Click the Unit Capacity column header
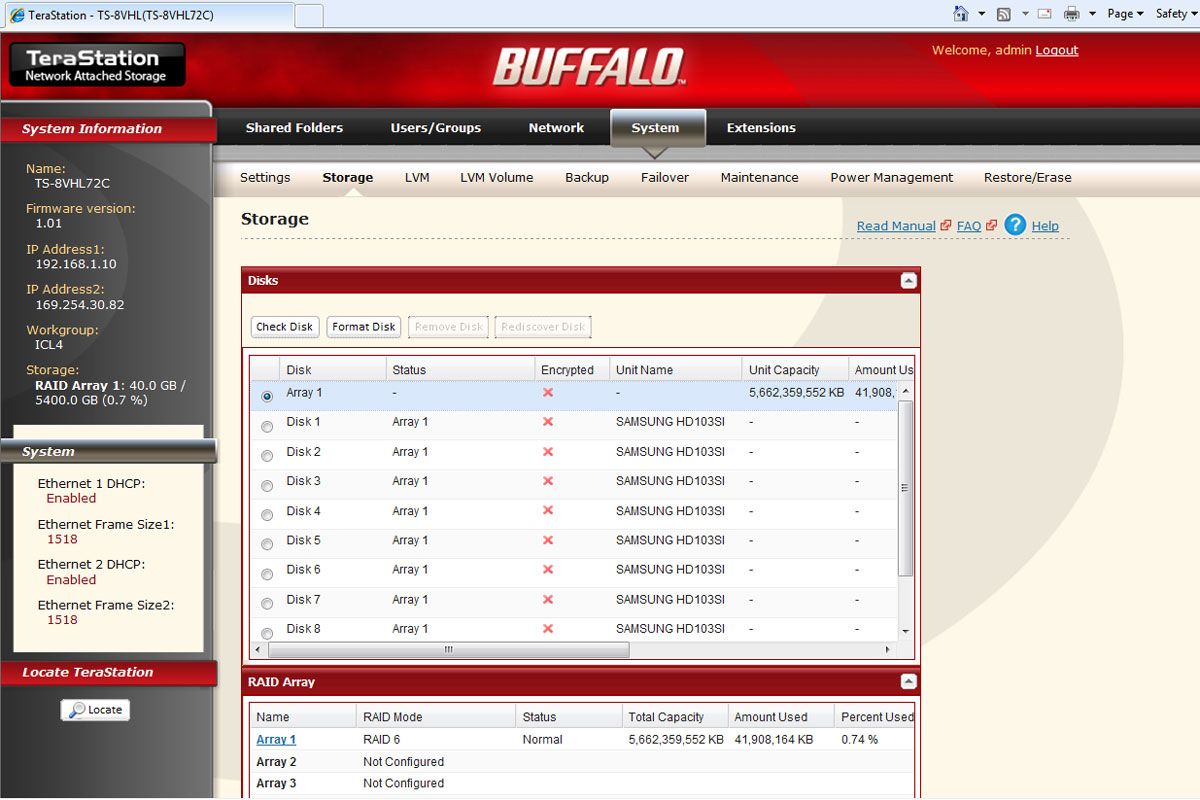The height and width of the screenshot is (800, 1200). click(x=795, y=370)
